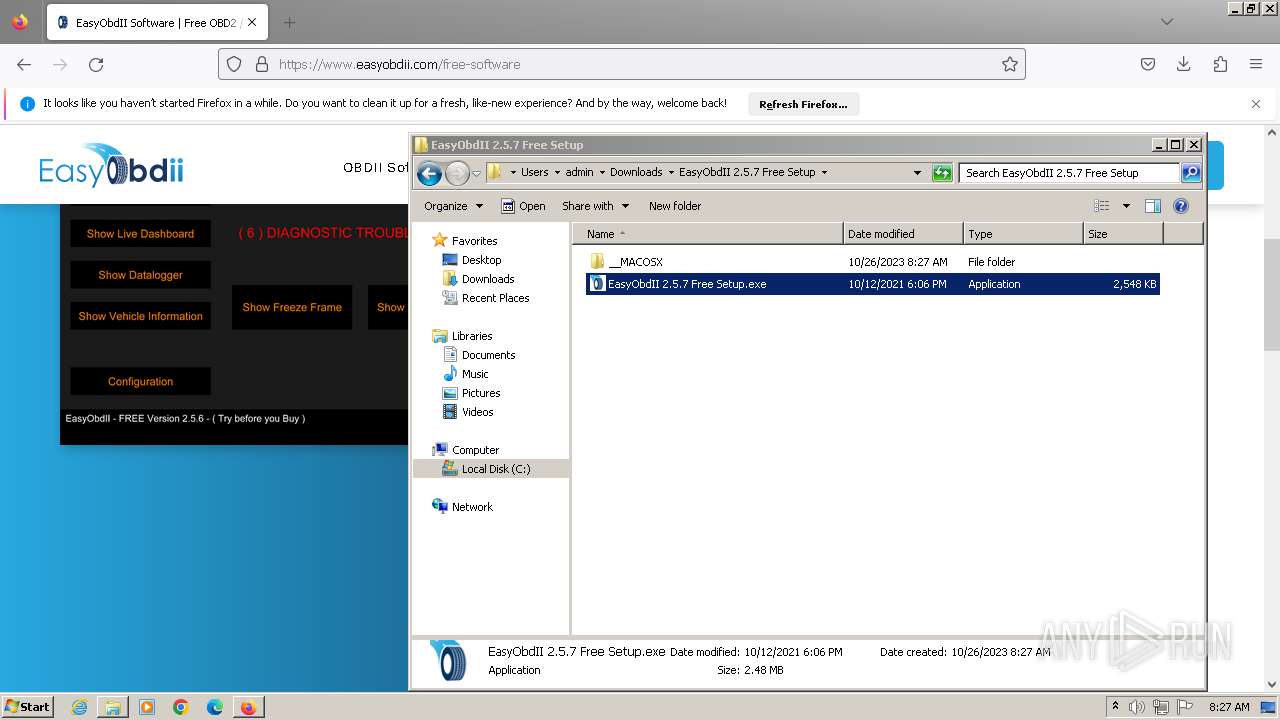Bookmark this page with star icon
1280x720 pixels.
(x=1010, y=64)
